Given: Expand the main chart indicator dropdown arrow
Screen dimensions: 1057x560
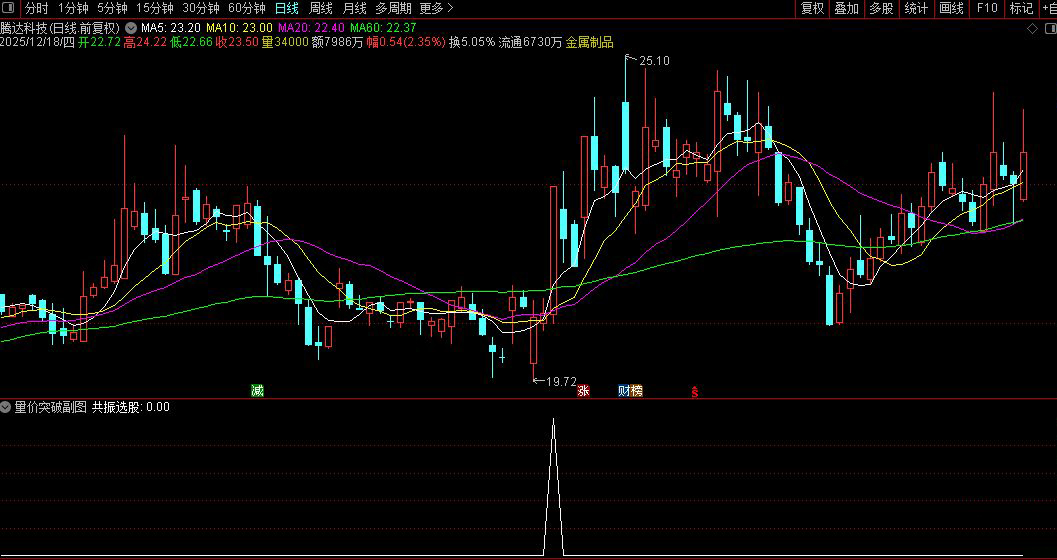Looking at the screenshot, I should tap(130, 28).
